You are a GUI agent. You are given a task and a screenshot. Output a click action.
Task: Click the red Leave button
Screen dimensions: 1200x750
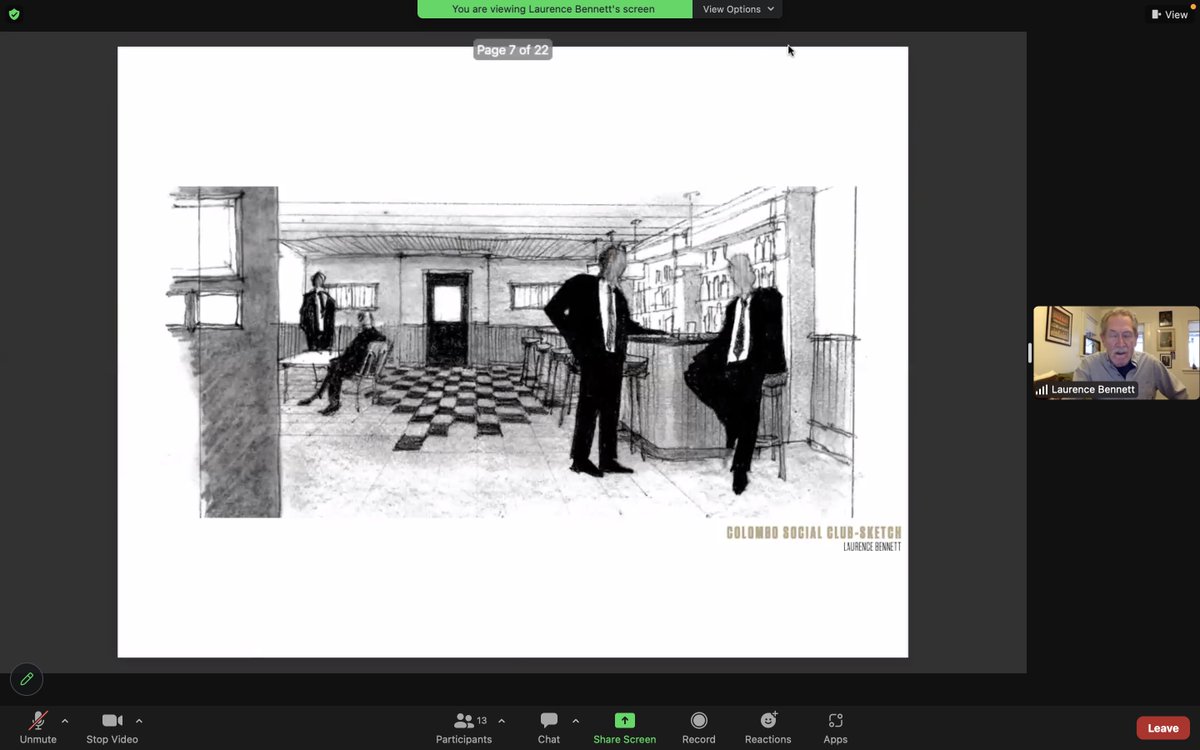point(1163,728)
